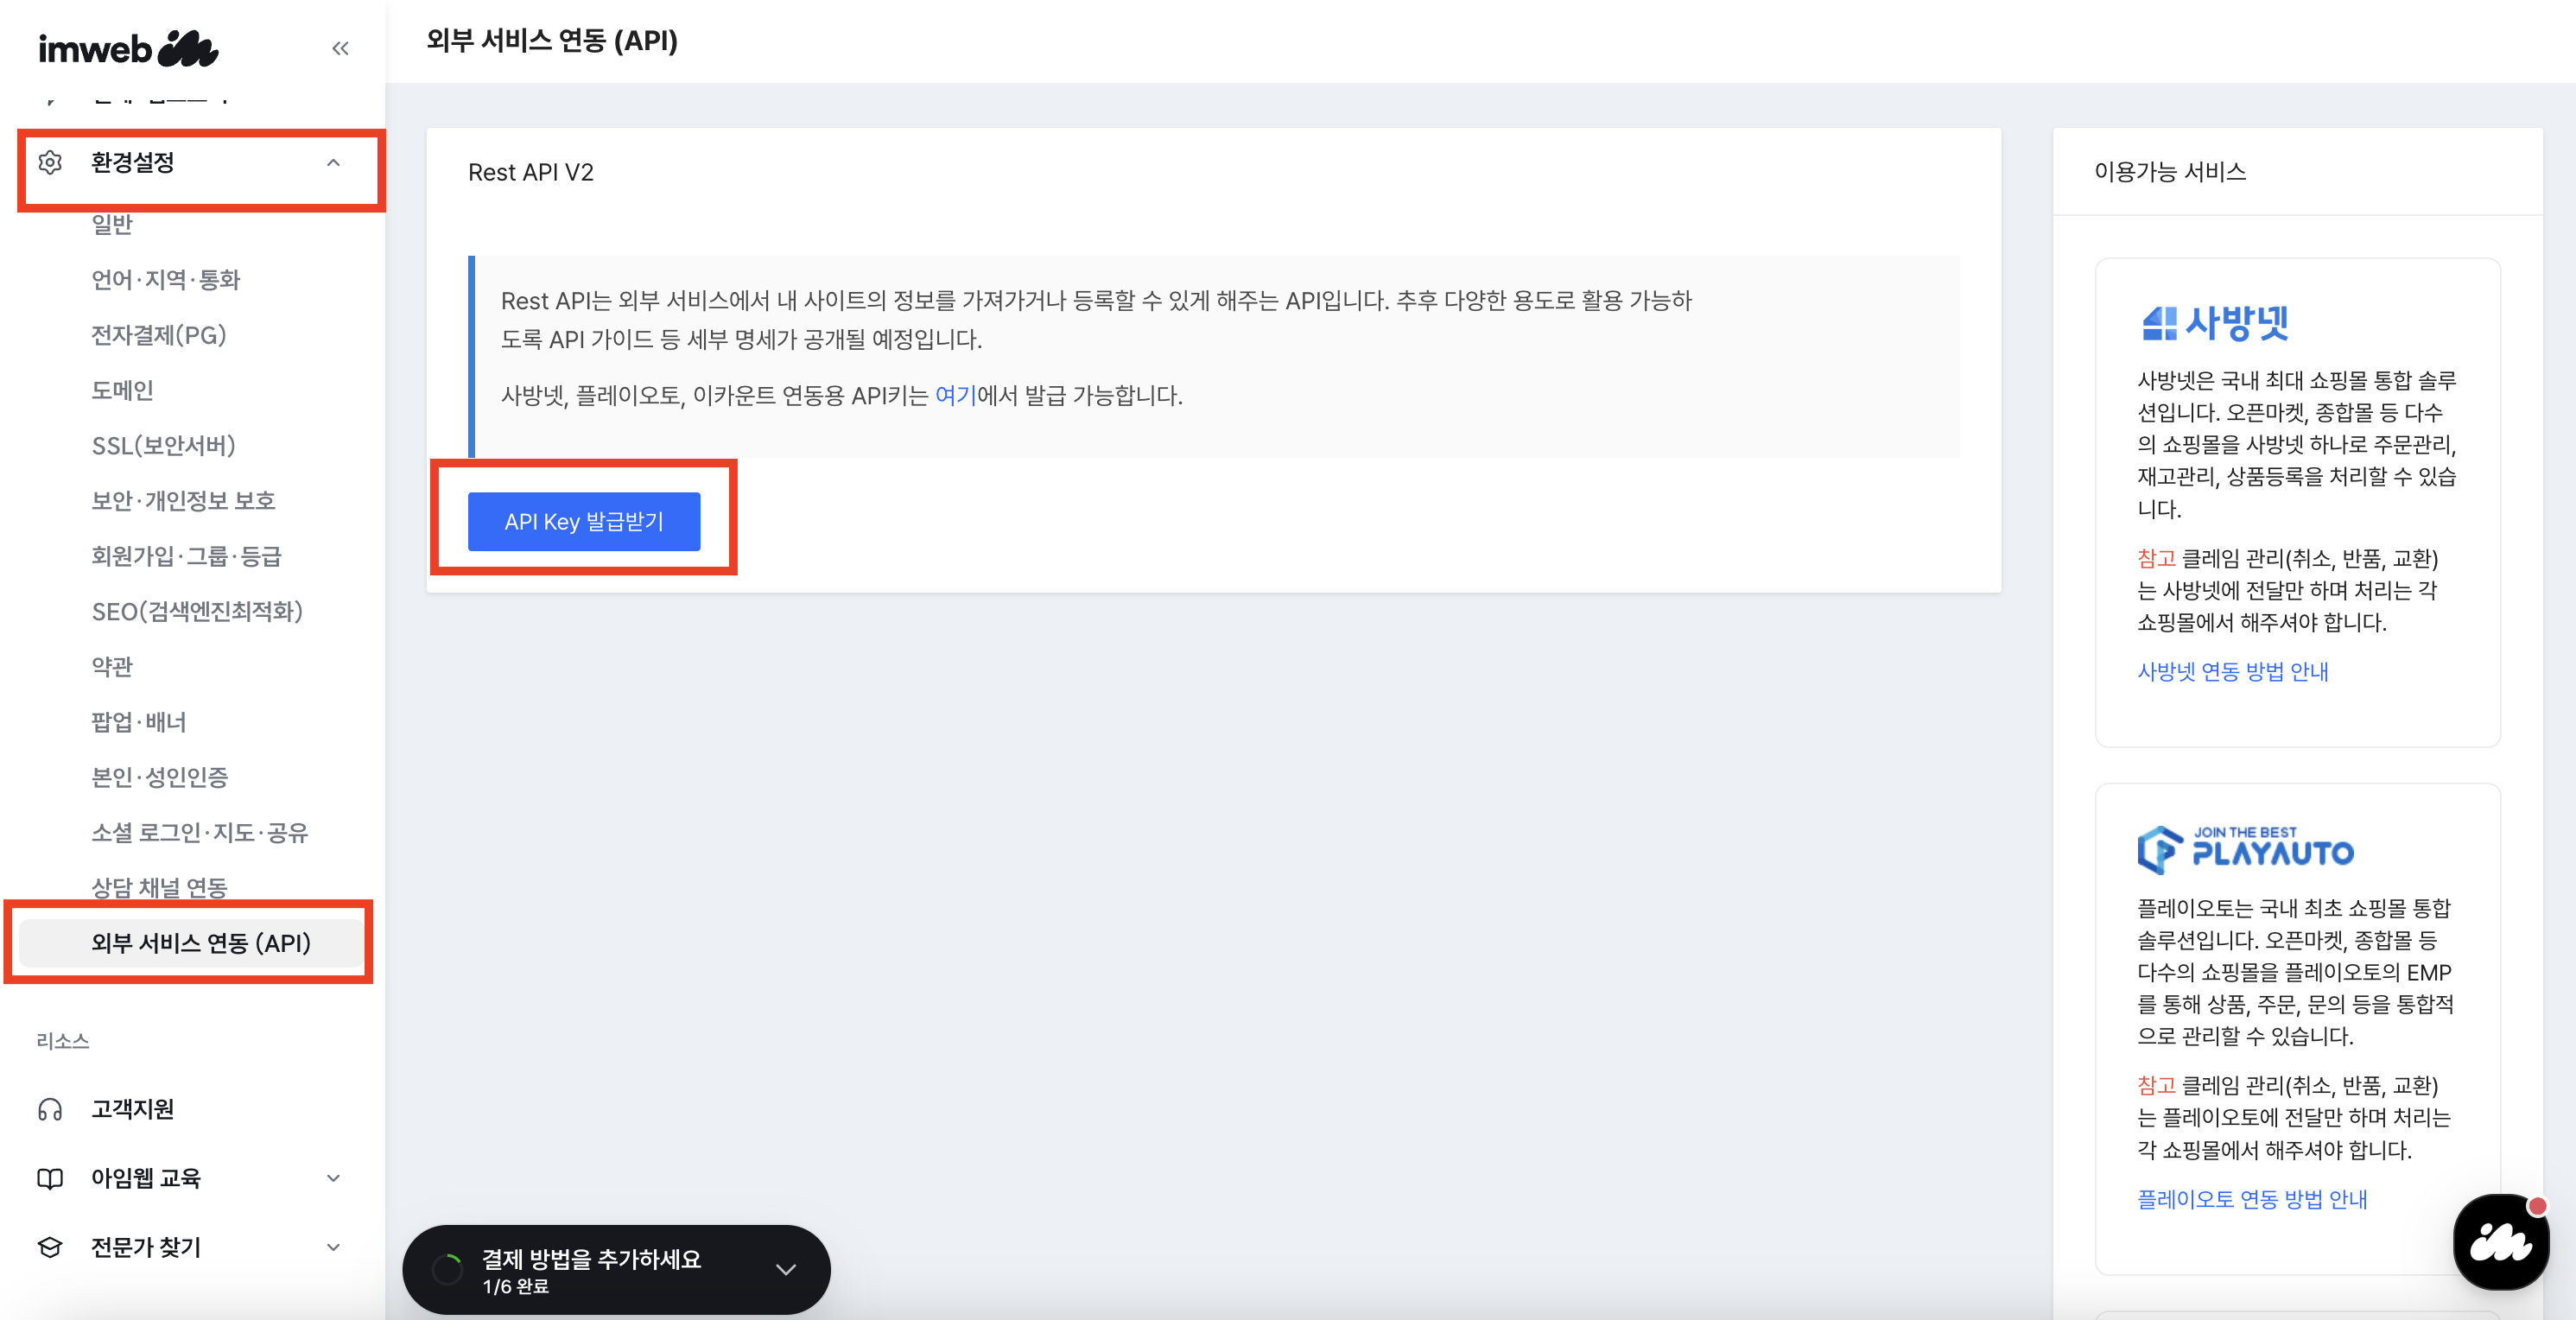Click the API Key 발급받기 button
Image resolution: width=2576 pixels, height=1320 pixels.
[584, 521]
